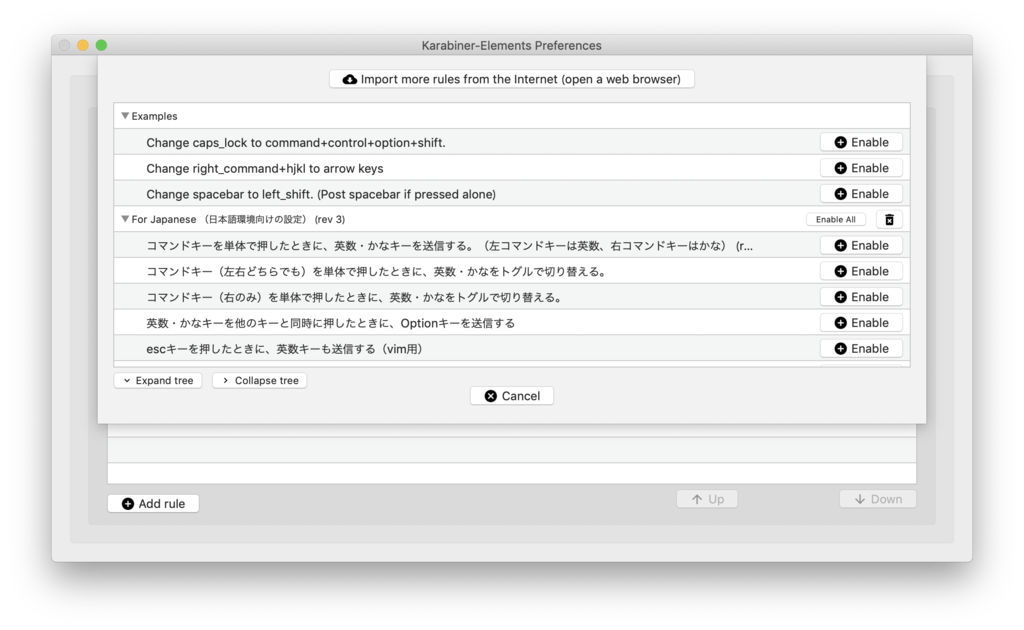Select text 'Change spacebar to left_shift. (Post spacebar if pressed alone)'
Screen dimensions: 1024x630
(321, 194)
